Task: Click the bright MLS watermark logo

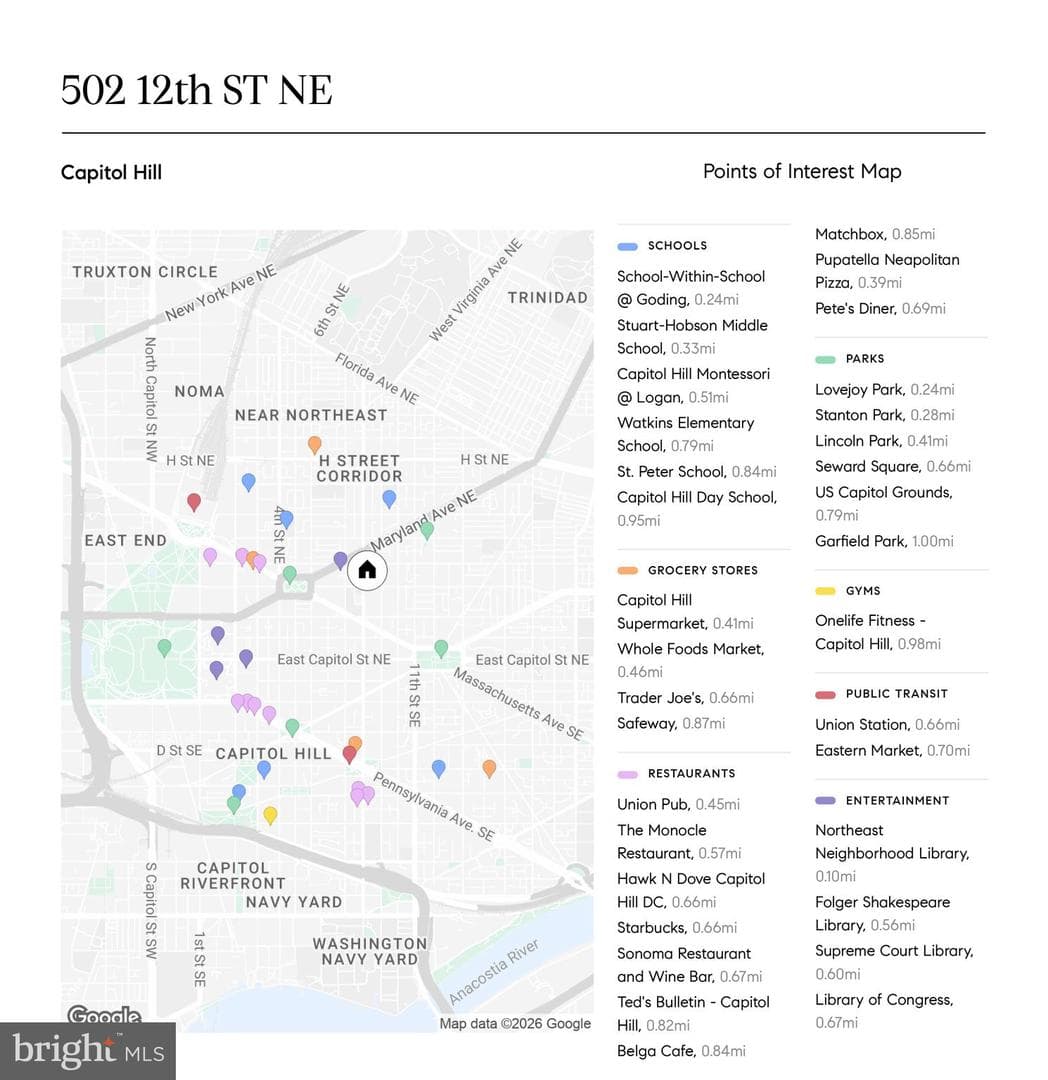Action: [88, 1051]
